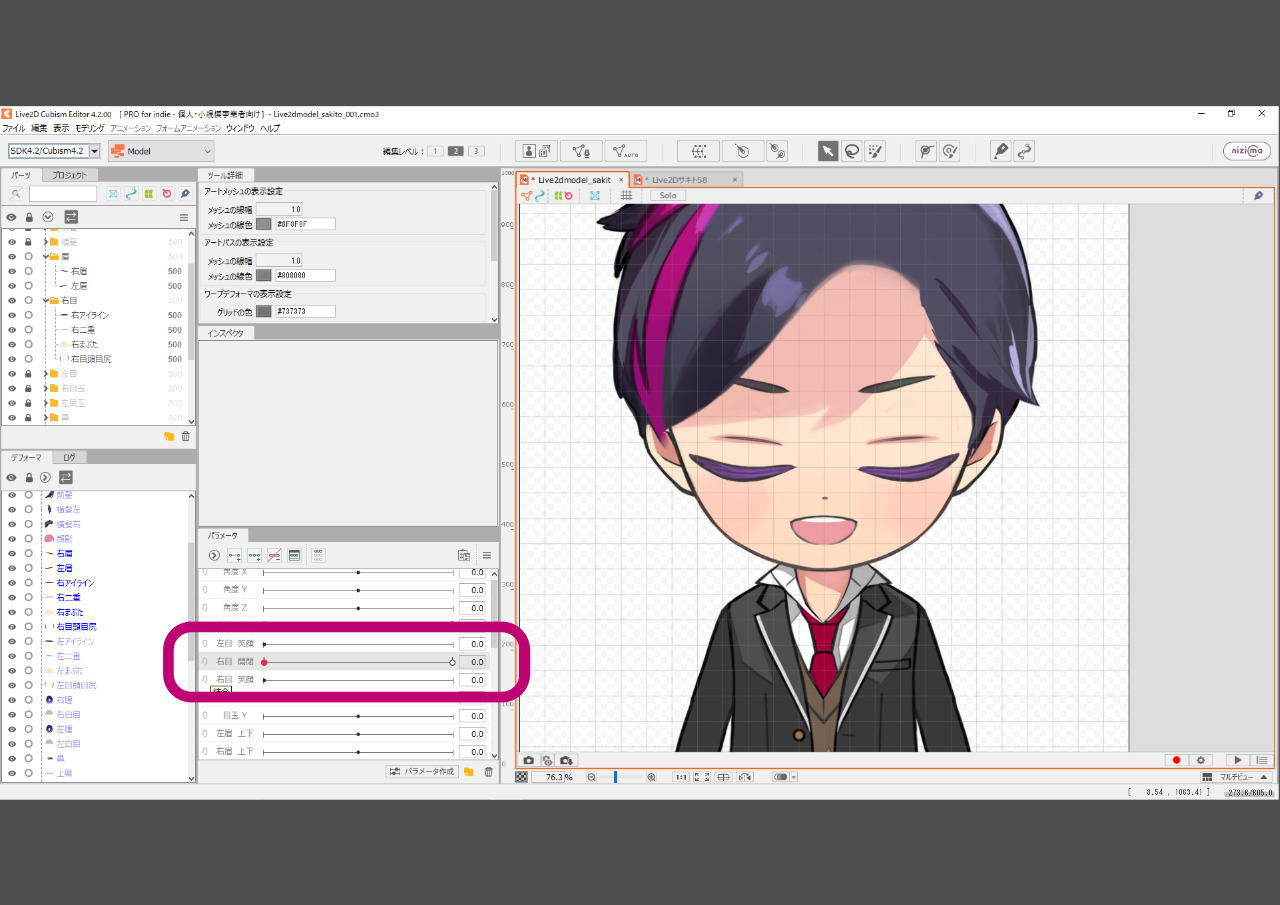Viewport: 1280px width, 905px height.
Task: Click the delete keys parameter icon
Action: pos(274,555)
